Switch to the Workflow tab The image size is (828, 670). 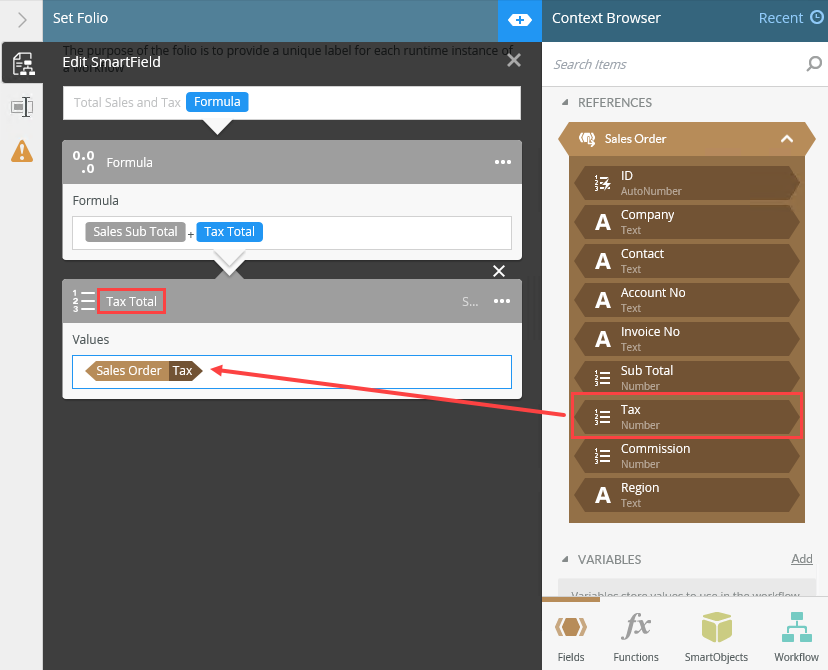(x=796, y=638)
